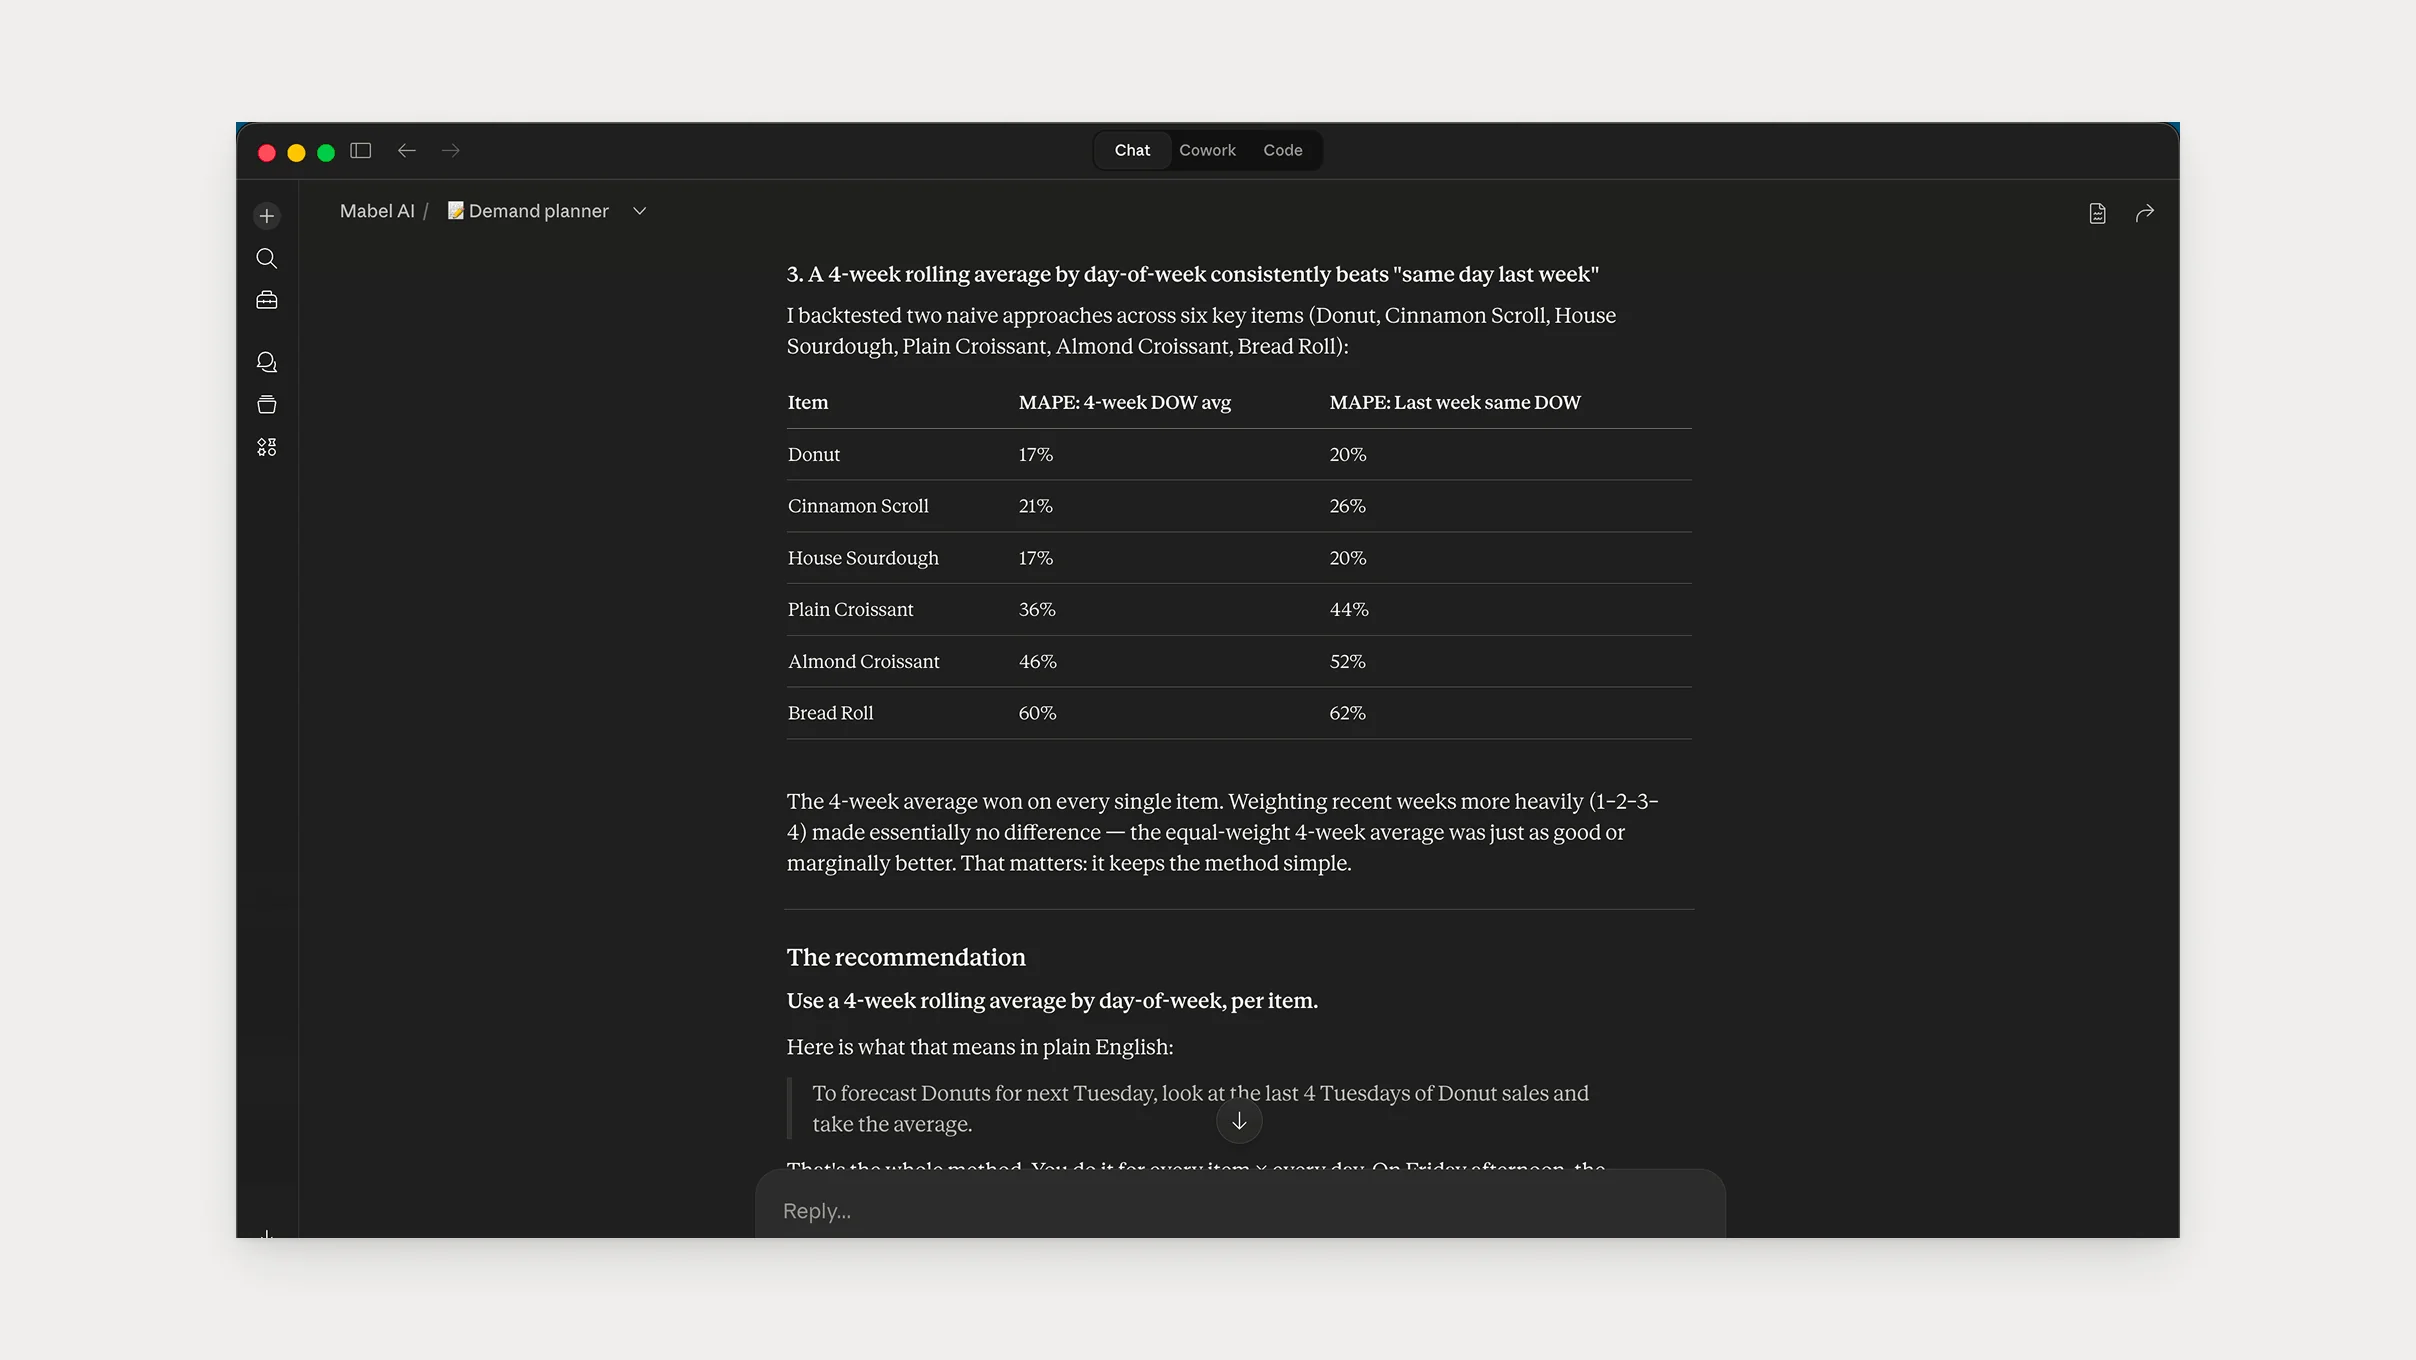Click the Donut row label

814,455
